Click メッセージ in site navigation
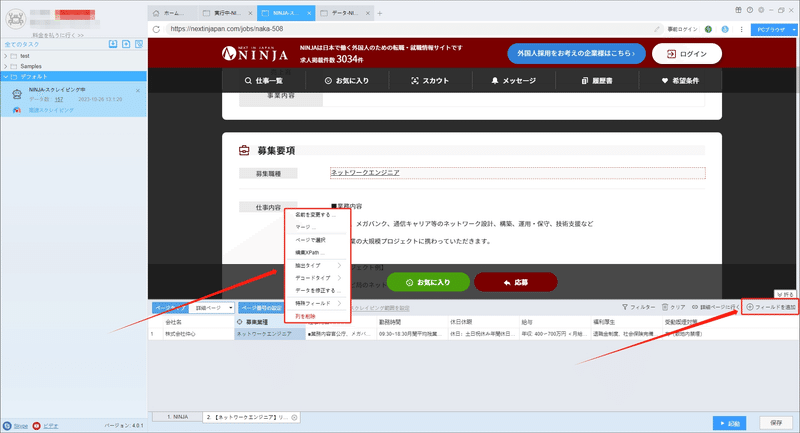Screen dimensions: 800x433 tap(514, 81)
